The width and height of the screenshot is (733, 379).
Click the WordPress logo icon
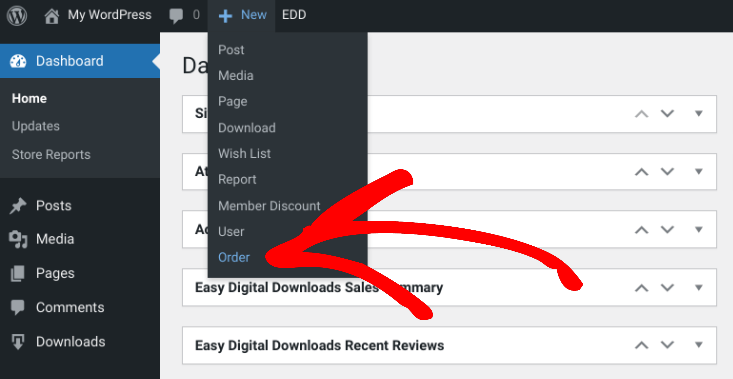(17, 15)
